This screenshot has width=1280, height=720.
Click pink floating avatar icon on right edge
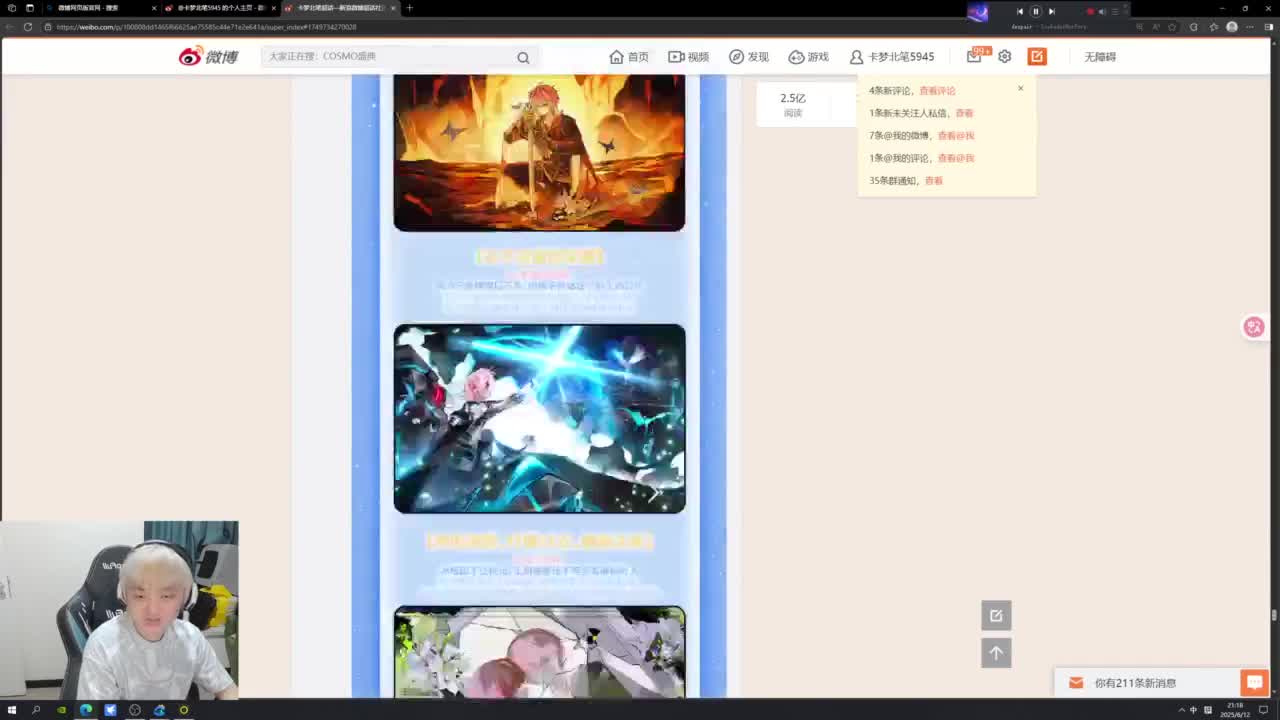pos(1253,327)
